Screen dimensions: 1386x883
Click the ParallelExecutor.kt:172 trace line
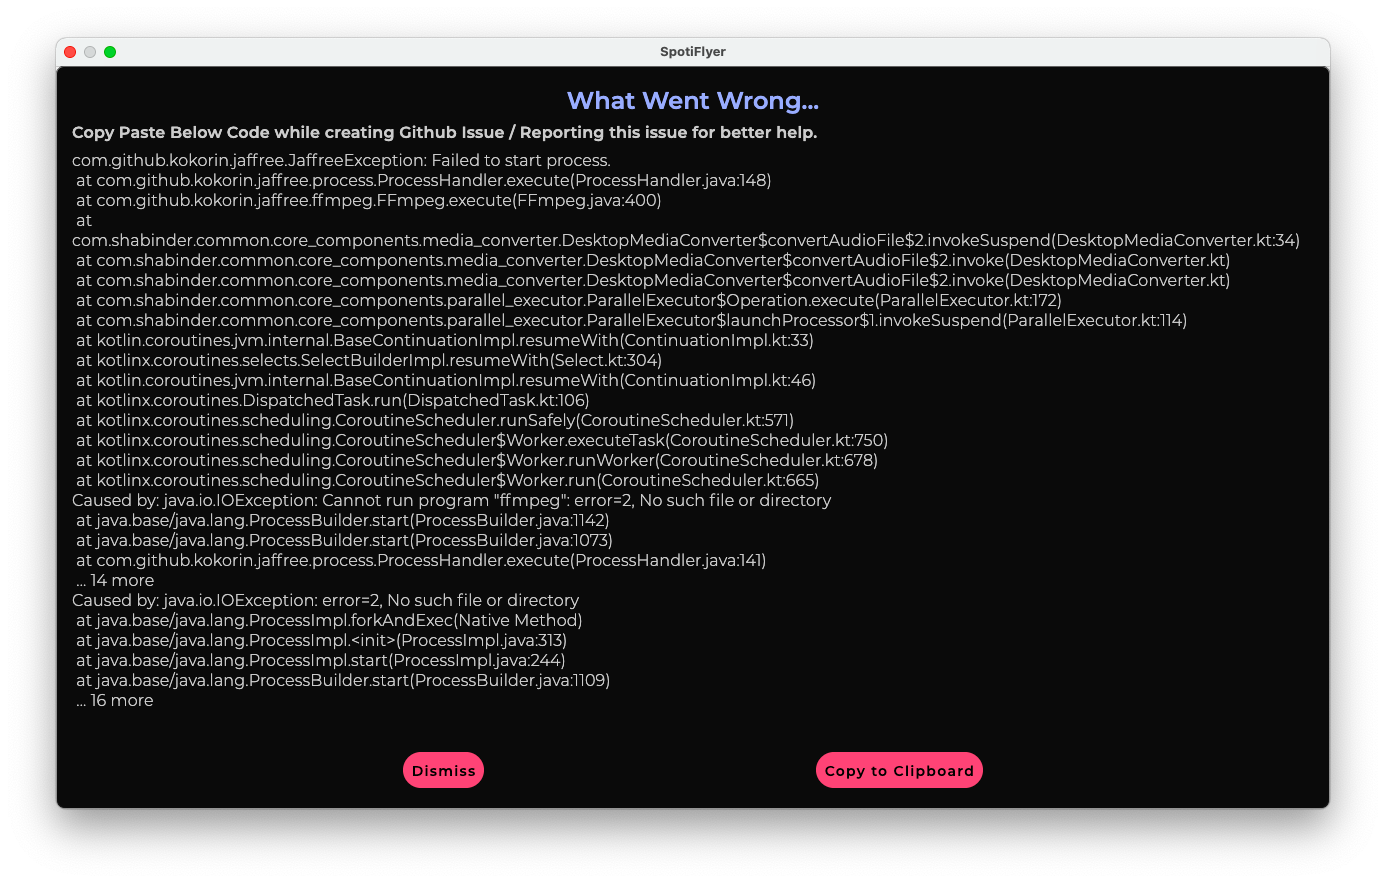click(x=569, y=300)
